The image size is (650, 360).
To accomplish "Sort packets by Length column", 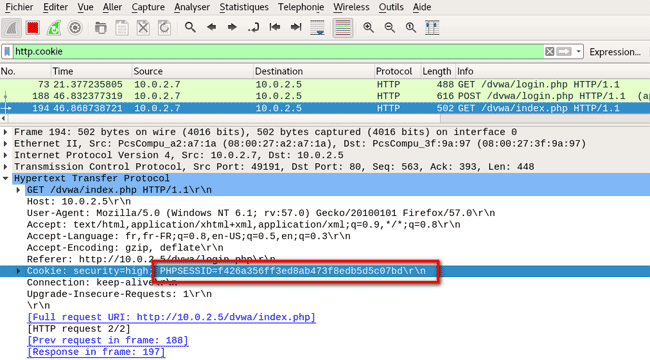I will point(438,71).
